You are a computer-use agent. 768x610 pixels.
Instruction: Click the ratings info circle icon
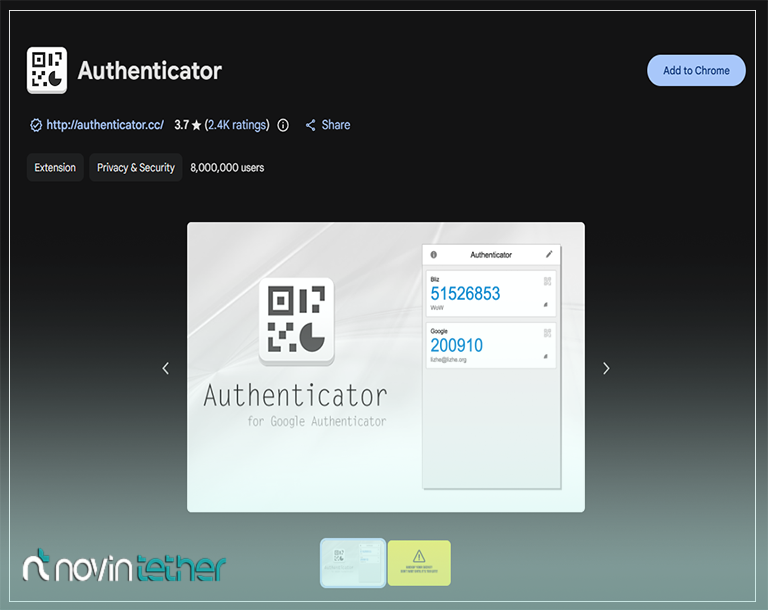coord(283,125)
